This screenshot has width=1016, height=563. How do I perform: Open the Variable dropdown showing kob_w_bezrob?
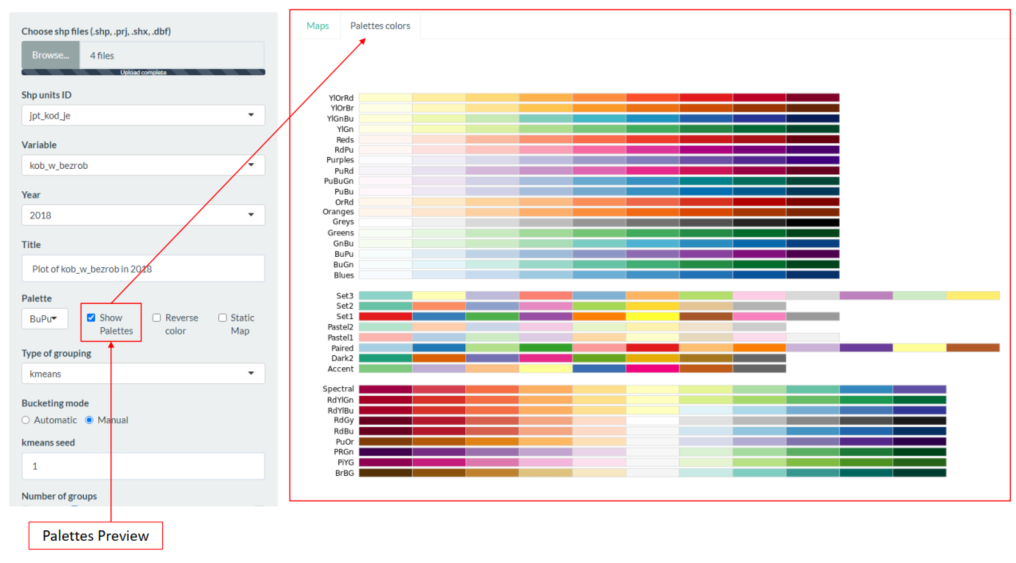[143, 165]
